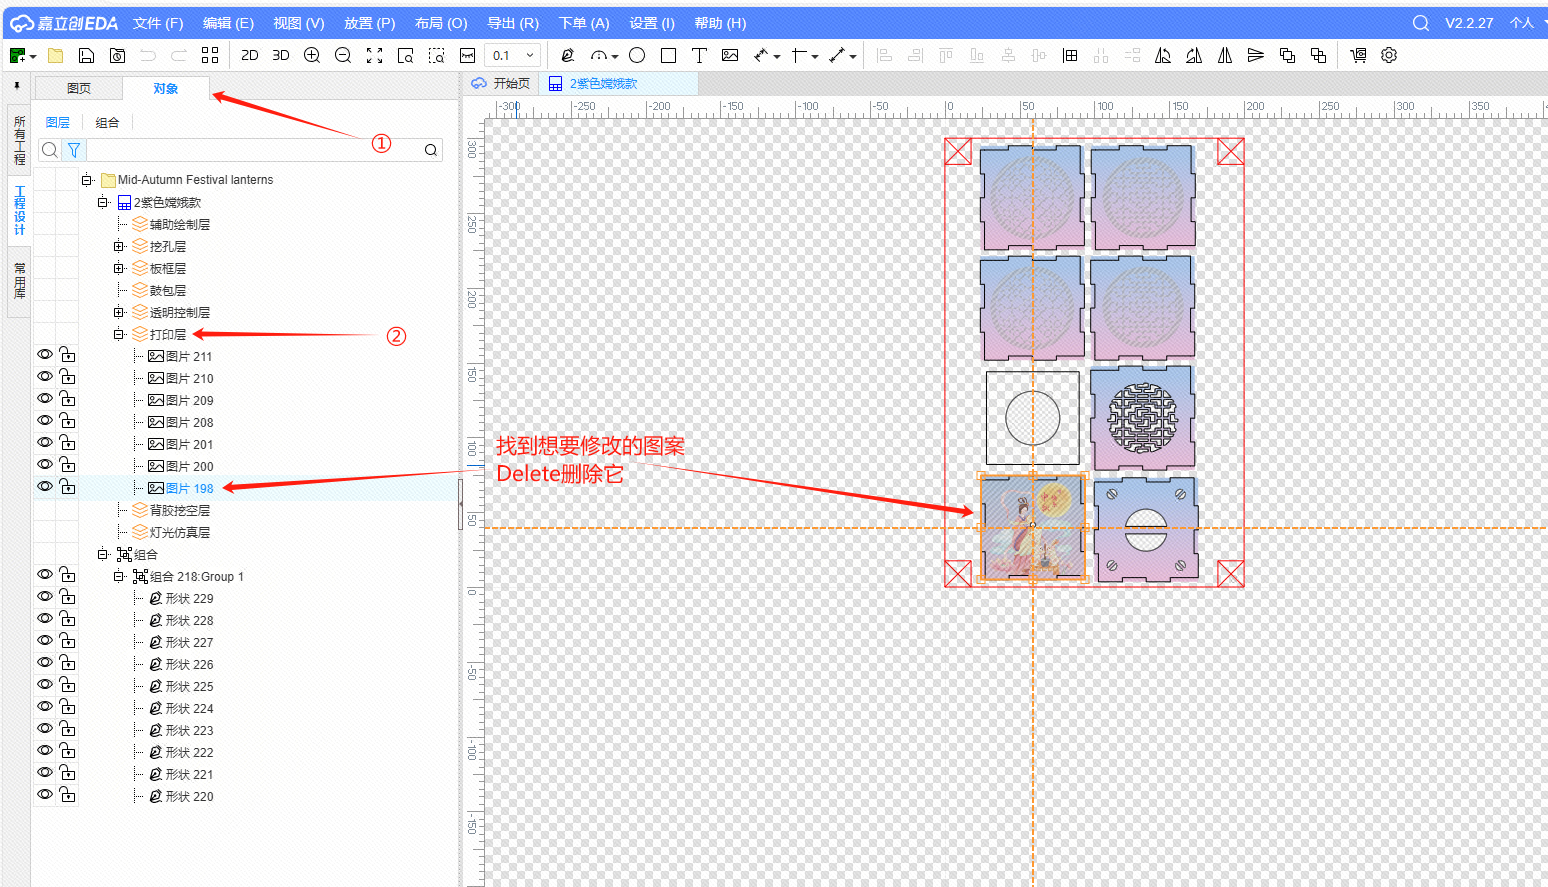
Task: Open the 导出 (R) menu
Action: [x=513, y=23]
